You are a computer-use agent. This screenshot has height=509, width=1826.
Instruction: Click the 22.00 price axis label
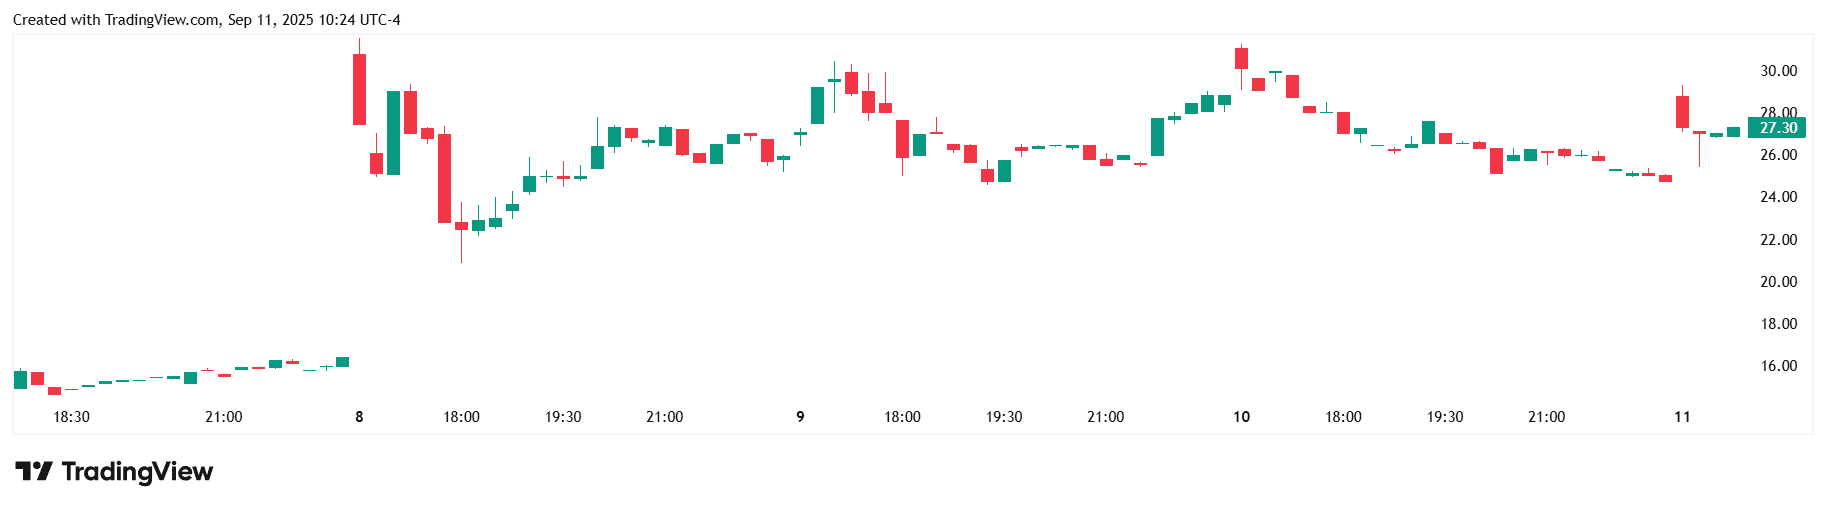coord(1778,240)
